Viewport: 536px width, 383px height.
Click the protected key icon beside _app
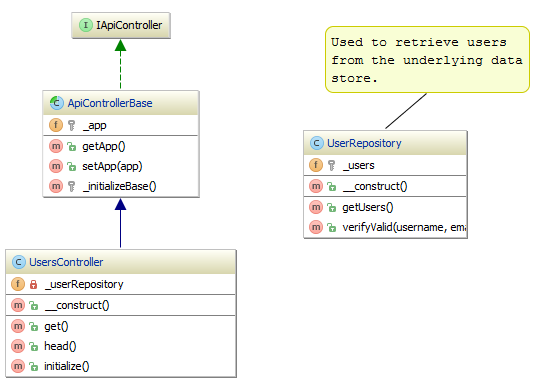point(71,126)
